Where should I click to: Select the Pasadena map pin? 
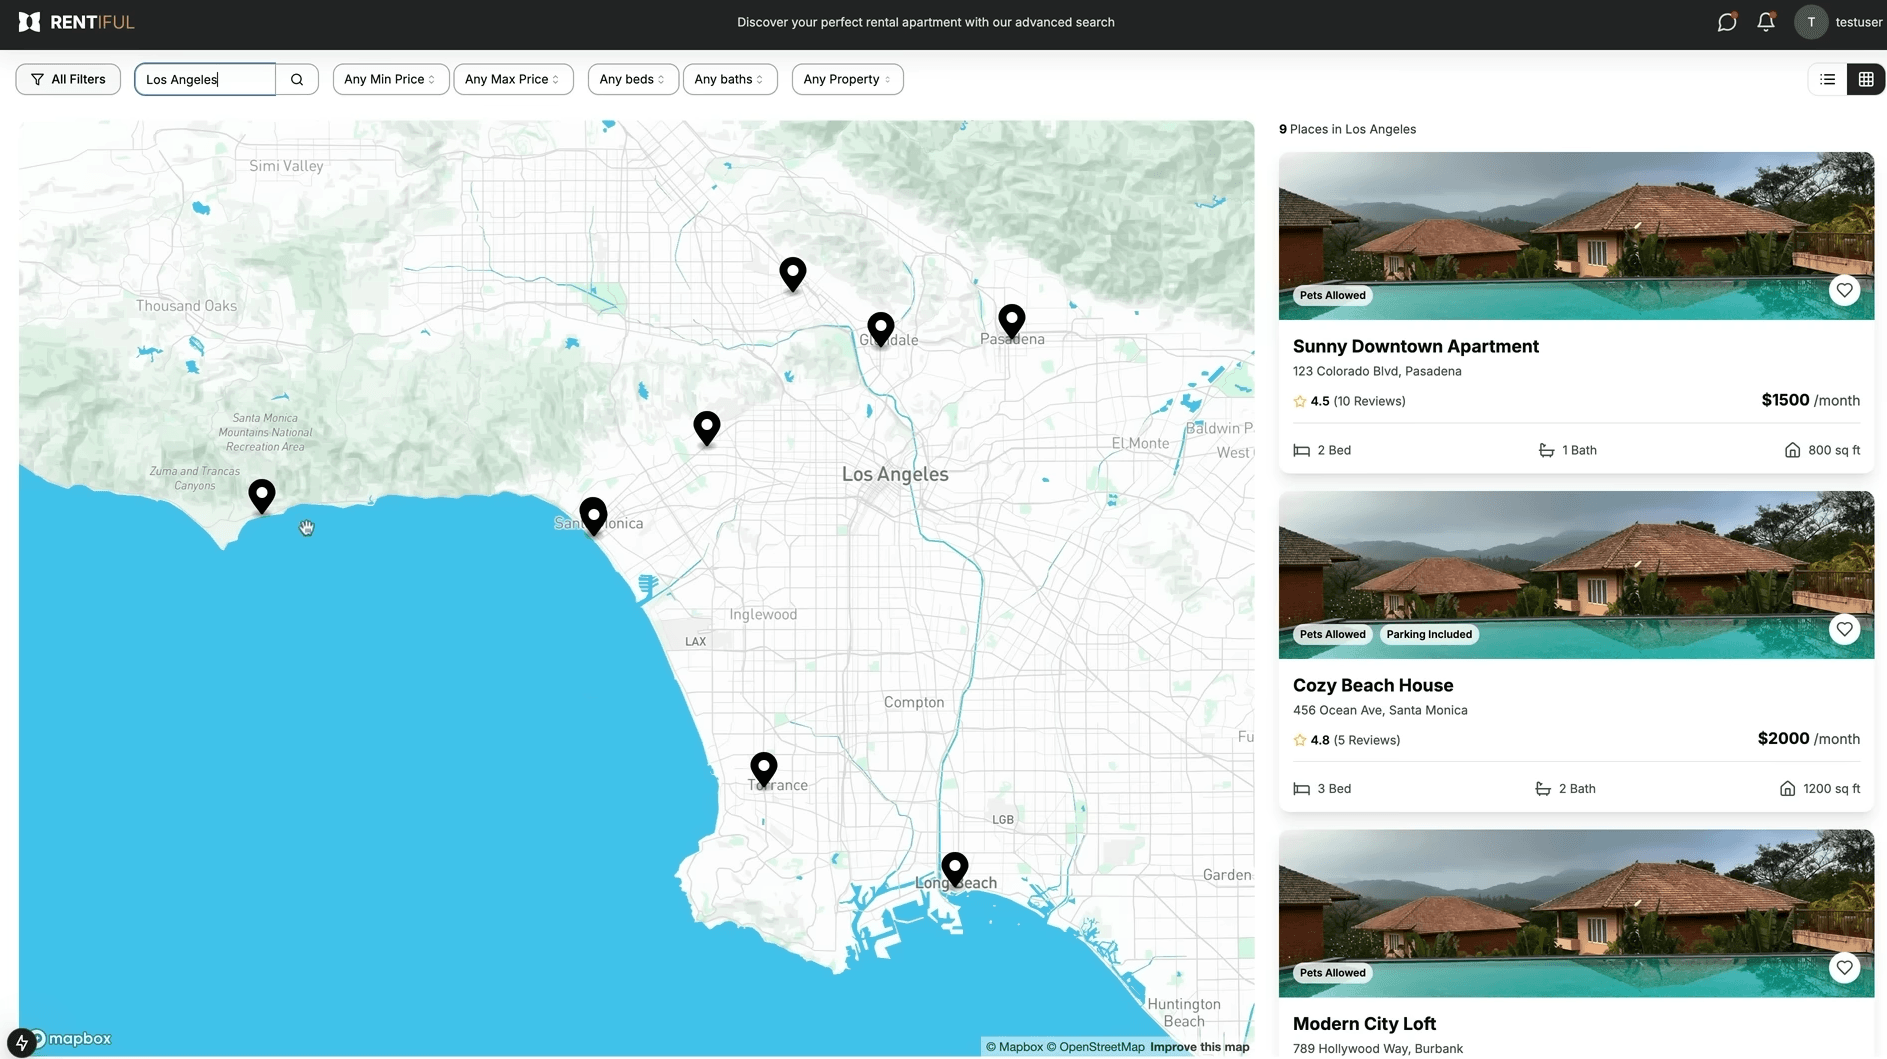point(1012,322)
